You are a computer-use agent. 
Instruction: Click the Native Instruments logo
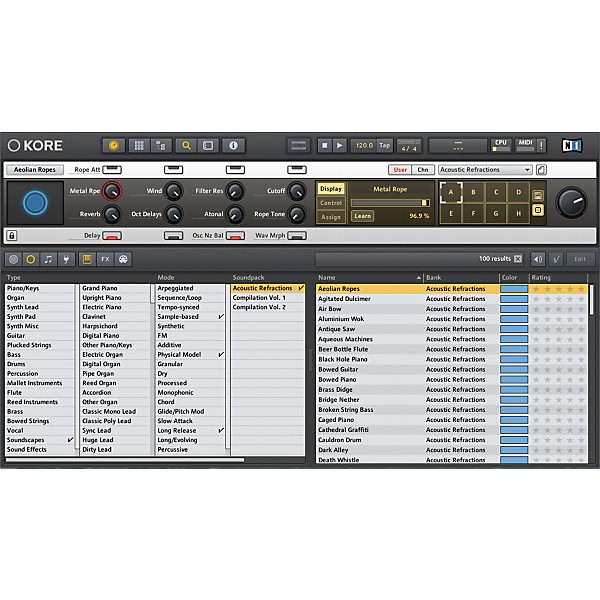572,145
